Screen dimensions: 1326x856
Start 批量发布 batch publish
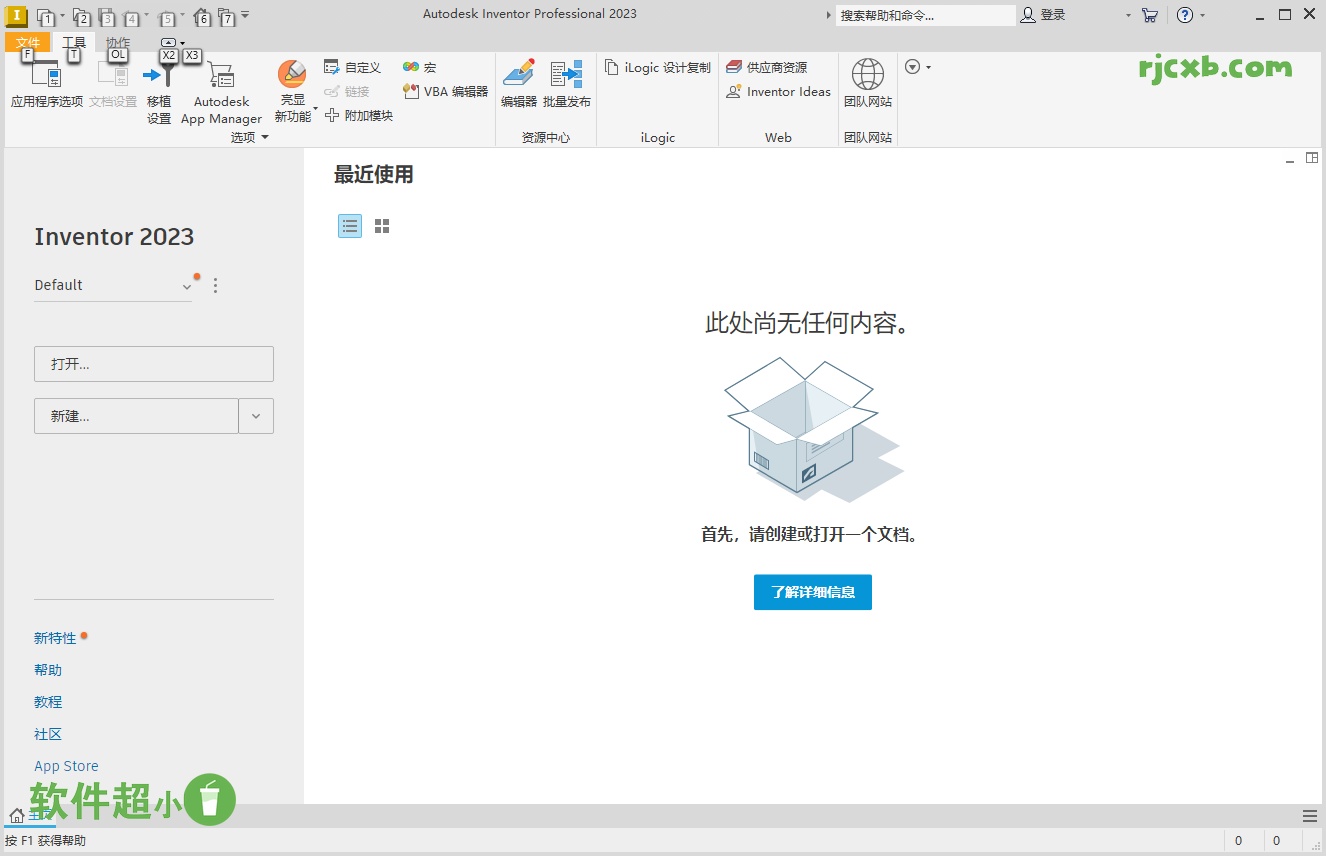tap(567, 85)
